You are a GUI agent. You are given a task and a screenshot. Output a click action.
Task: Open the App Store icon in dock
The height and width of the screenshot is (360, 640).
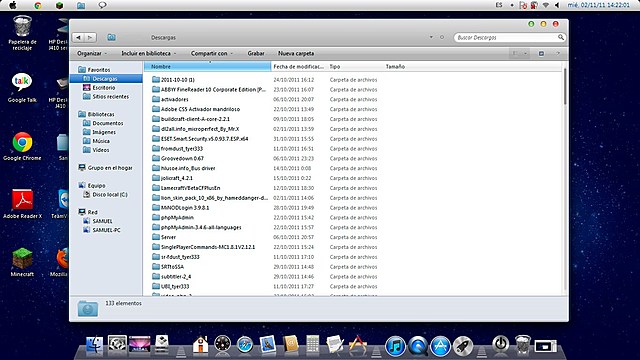[440, 346]
